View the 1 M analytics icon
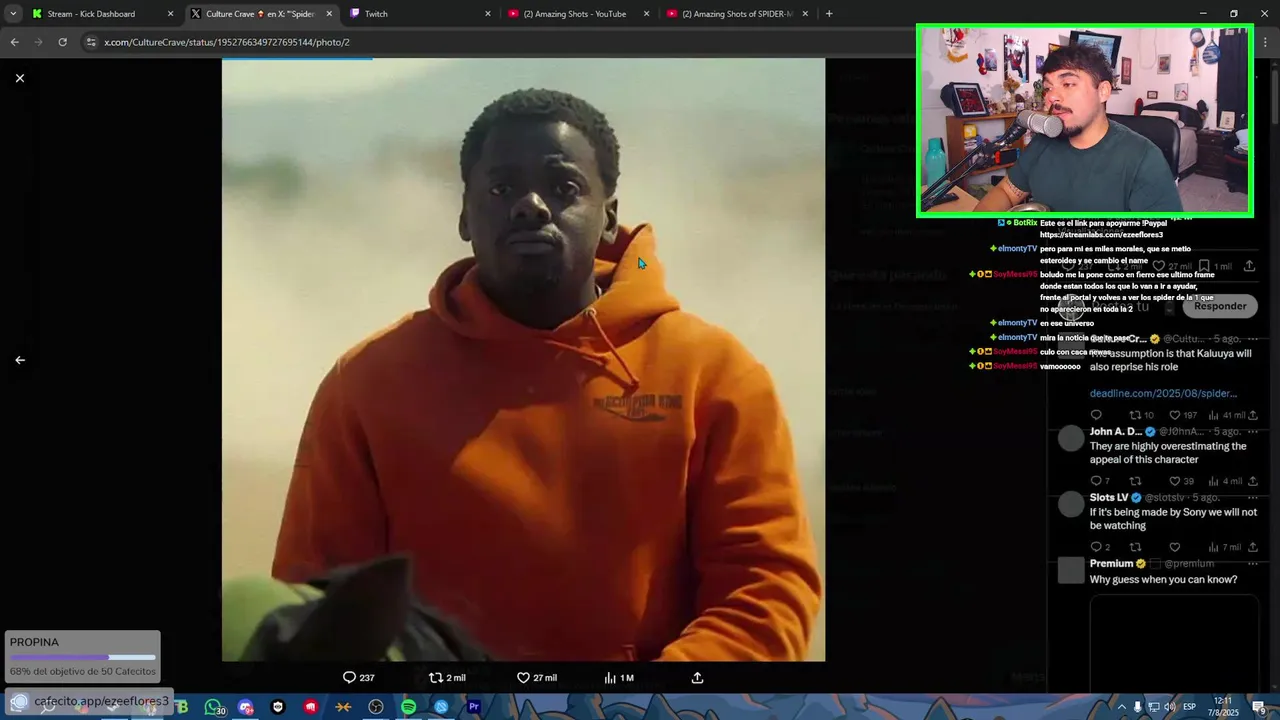Screen dimensions: 1280x720 (x=619, y=678)
